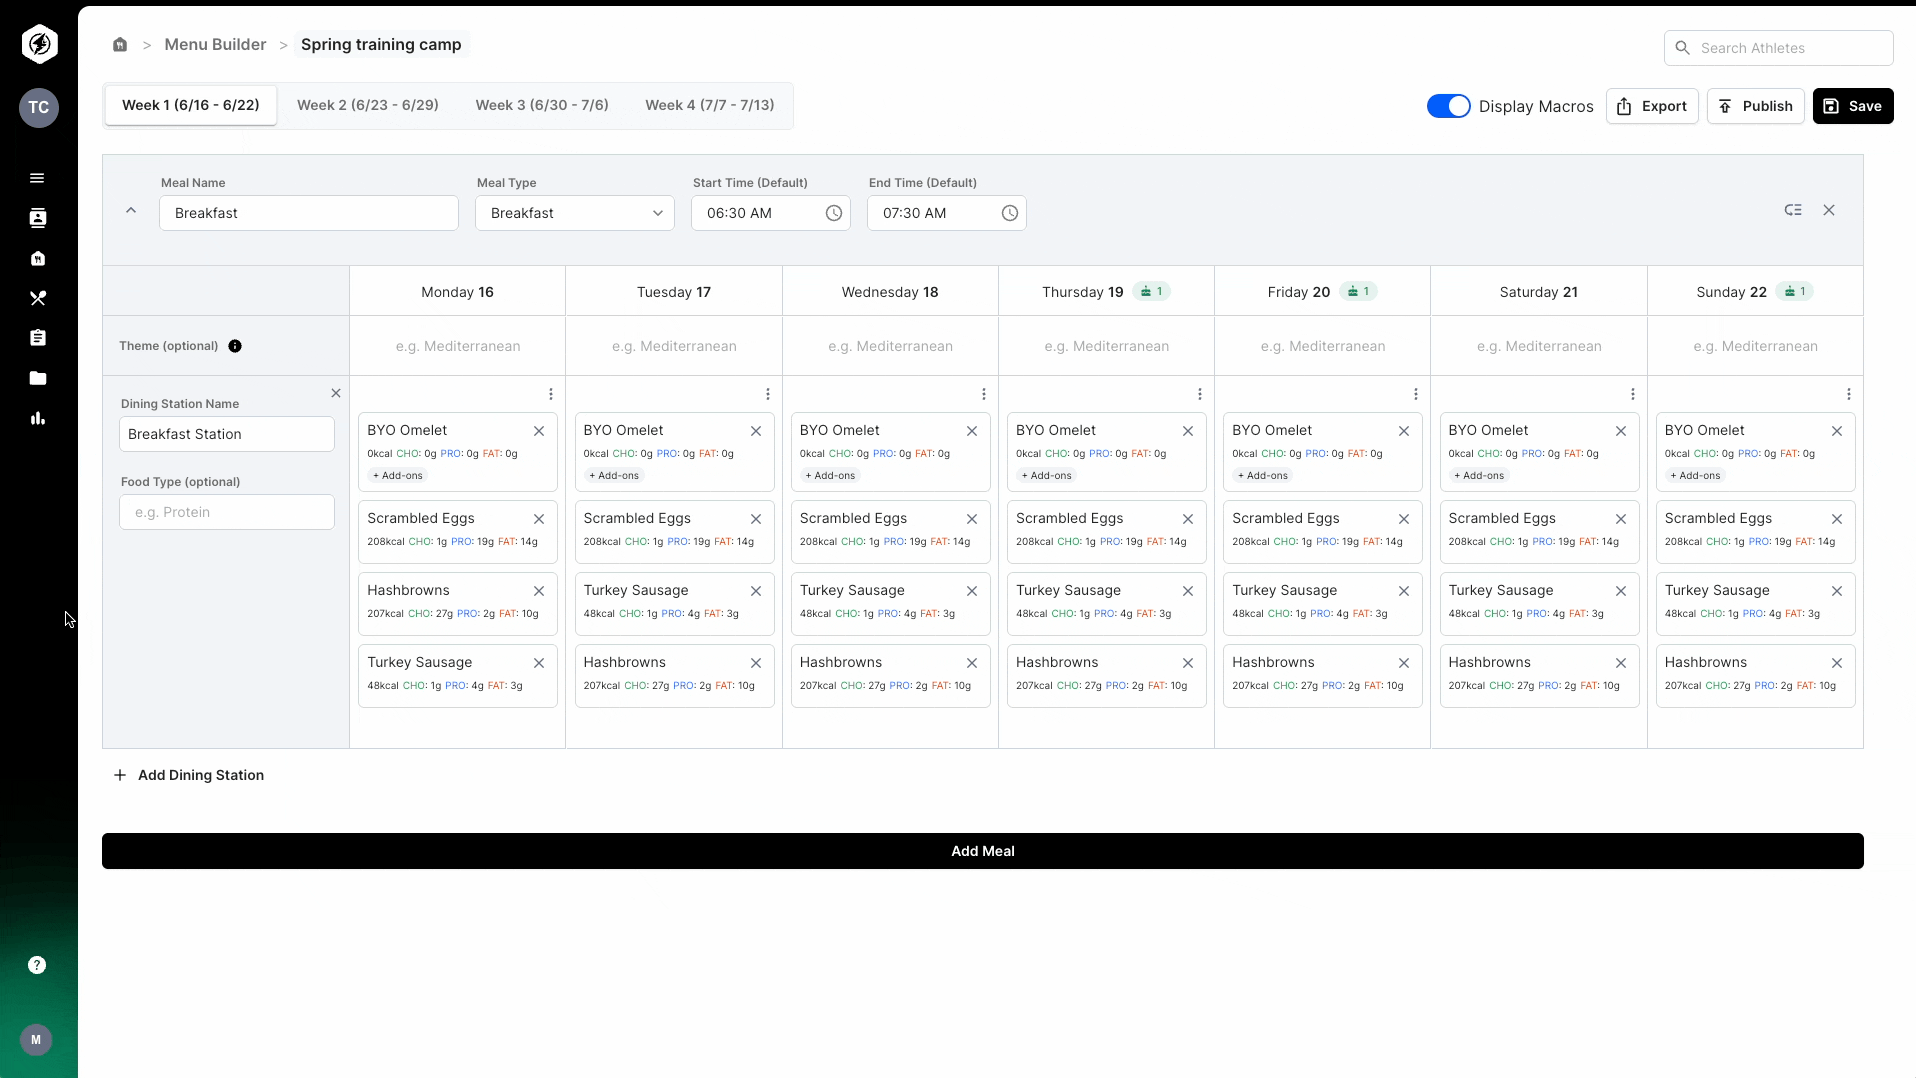This screenshot has width=1916, height=1078.
Task: Open the athlete ID card sidebar icon
Action: (x=37, y=217)
